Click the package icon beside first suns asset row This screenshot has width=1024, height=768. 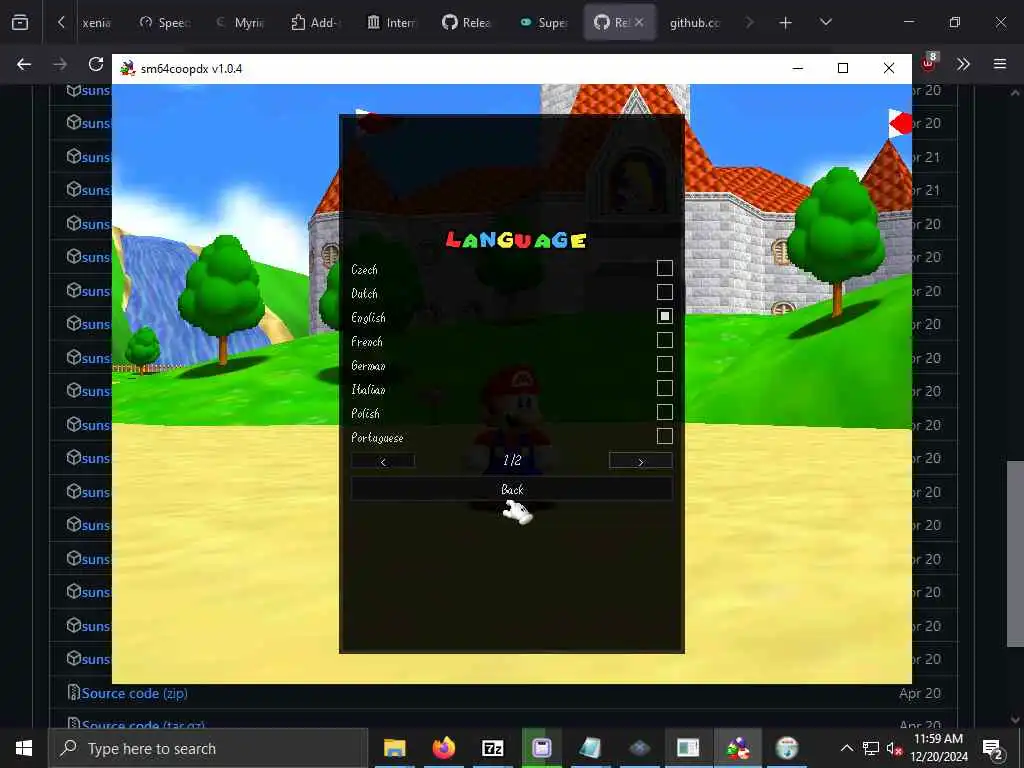74,90
